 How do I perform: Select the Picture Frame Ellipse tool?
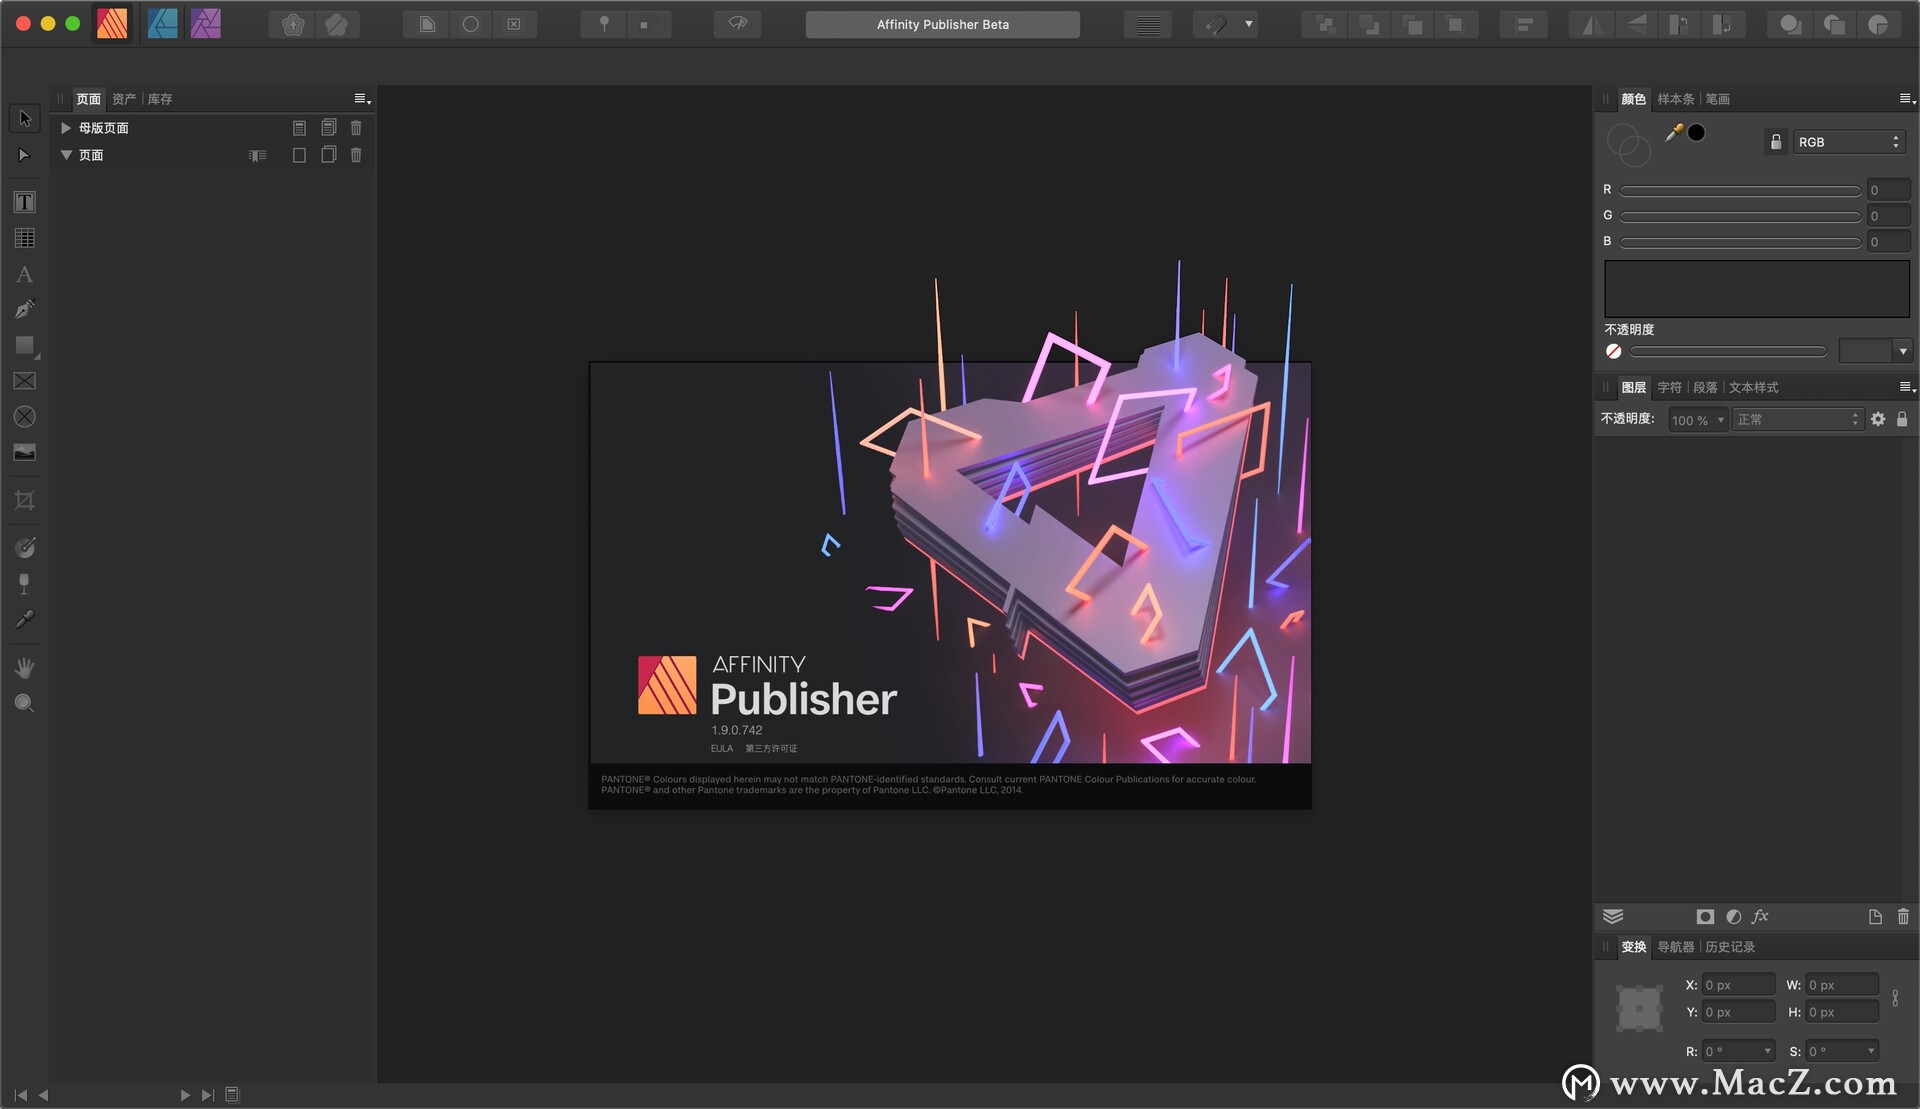(25, 417)
